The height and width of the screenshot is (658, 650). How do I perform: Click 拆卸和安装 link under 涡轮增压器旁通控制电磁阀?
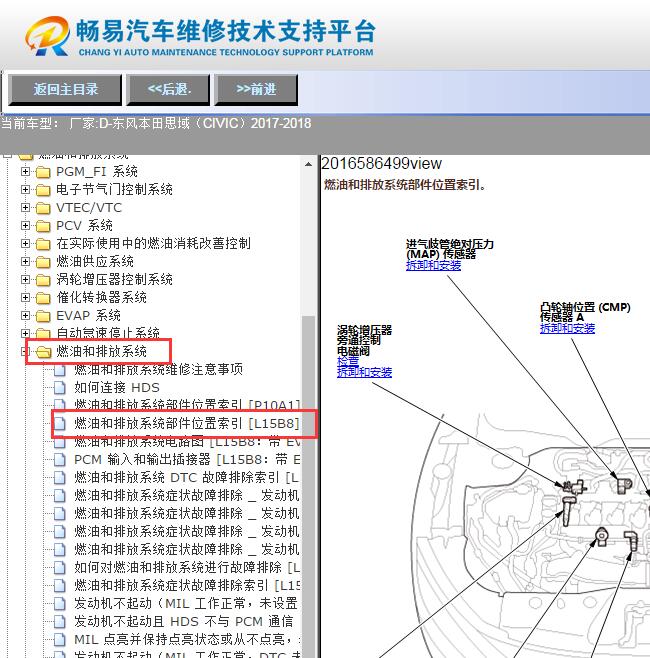[364, 373]
